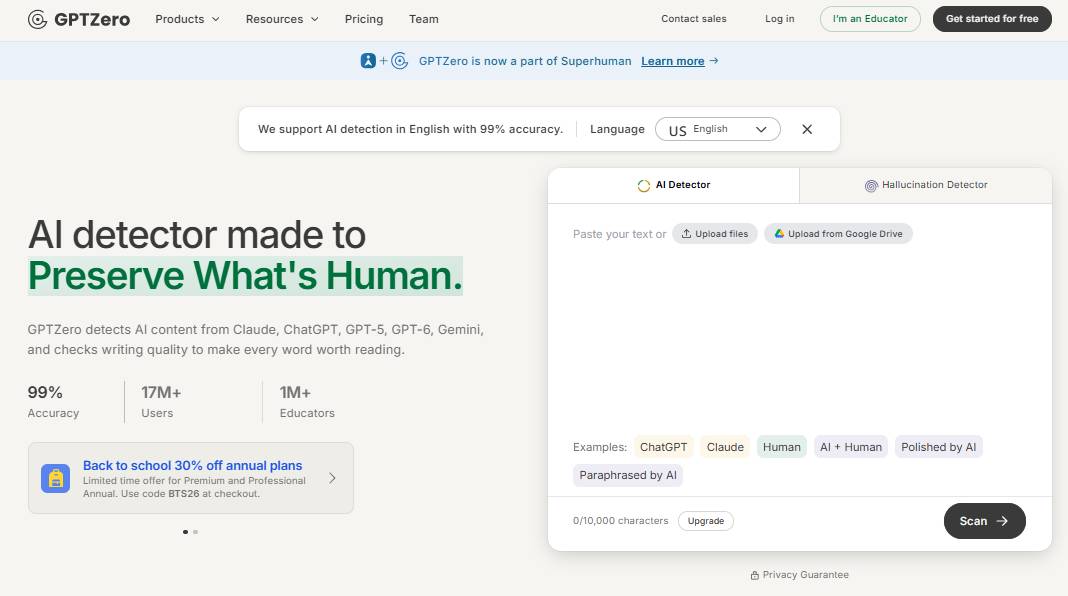Click the lock icon beside Privacy Guarantee
1068x596 pixels.
click(755, 576)
